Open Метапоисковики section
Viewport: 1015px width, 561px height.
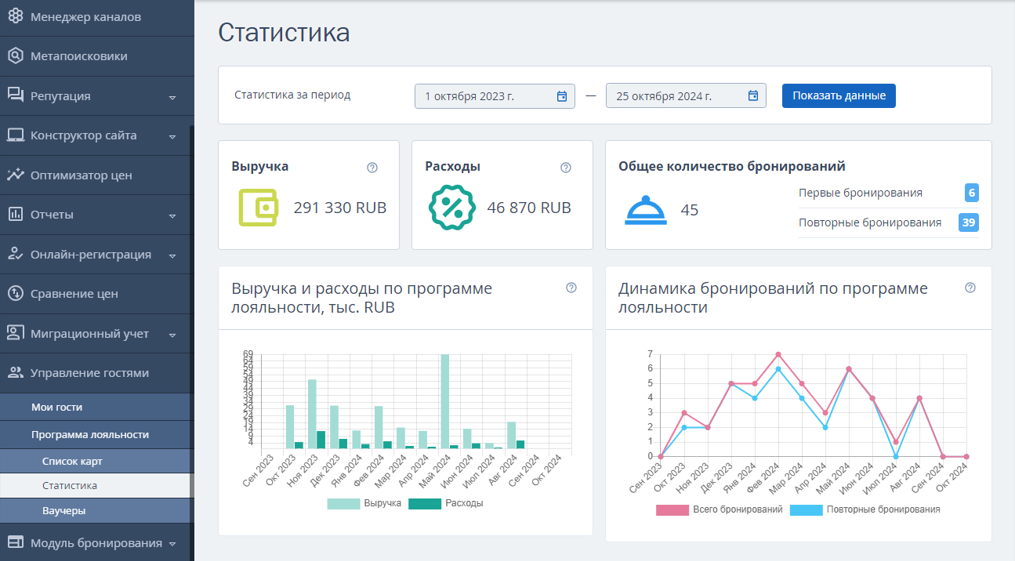point(96,56)
